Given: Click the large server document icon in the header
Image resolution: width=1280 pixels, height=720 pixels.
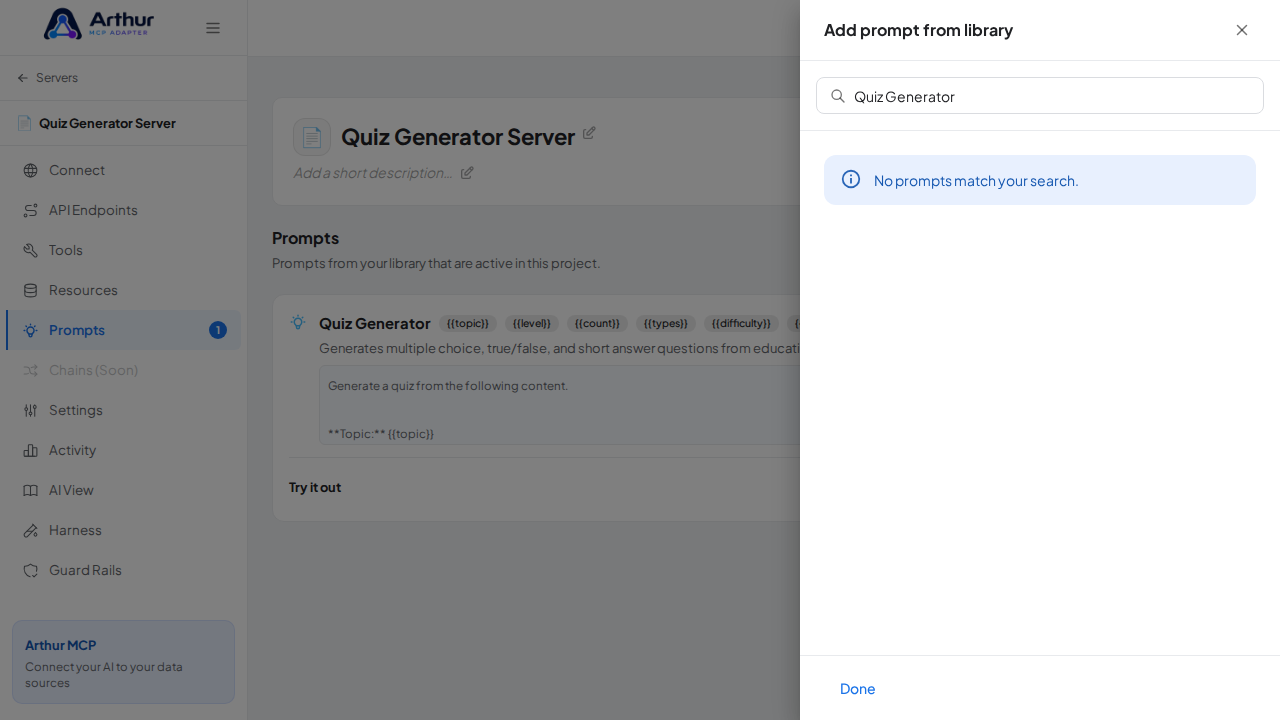Looking at the screenshot, I should click(x=312, y=137).
